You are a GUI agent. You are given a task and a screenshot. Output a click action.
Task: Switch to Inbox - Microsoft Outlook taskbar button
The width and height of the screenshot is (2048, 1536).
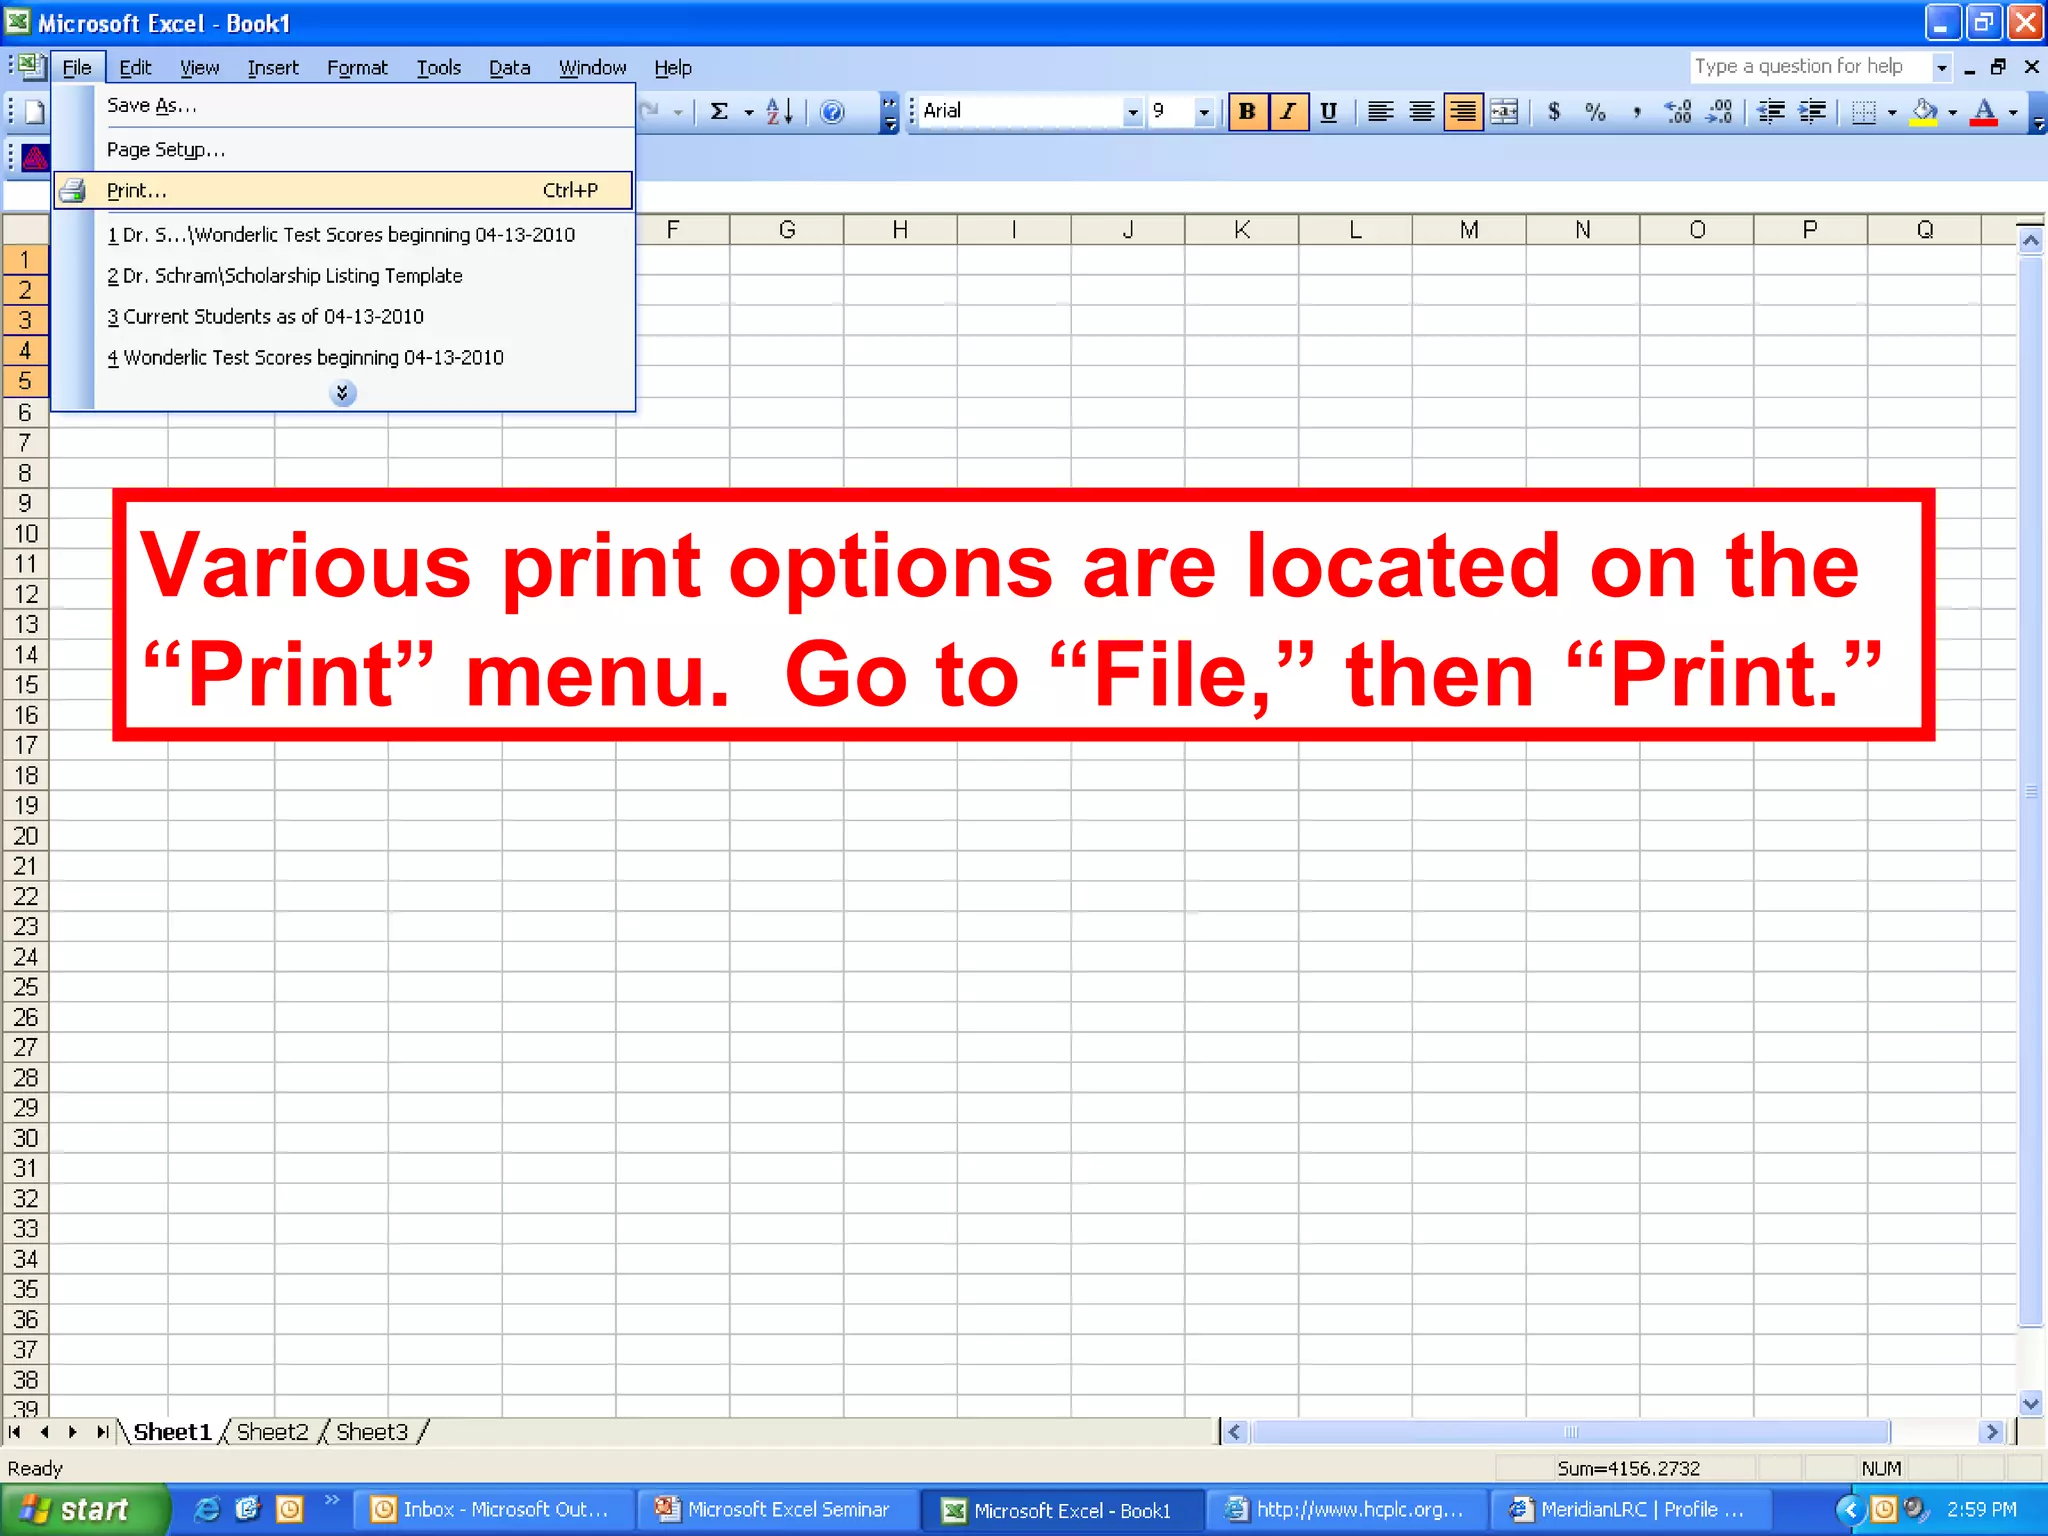pos(494,1509)
